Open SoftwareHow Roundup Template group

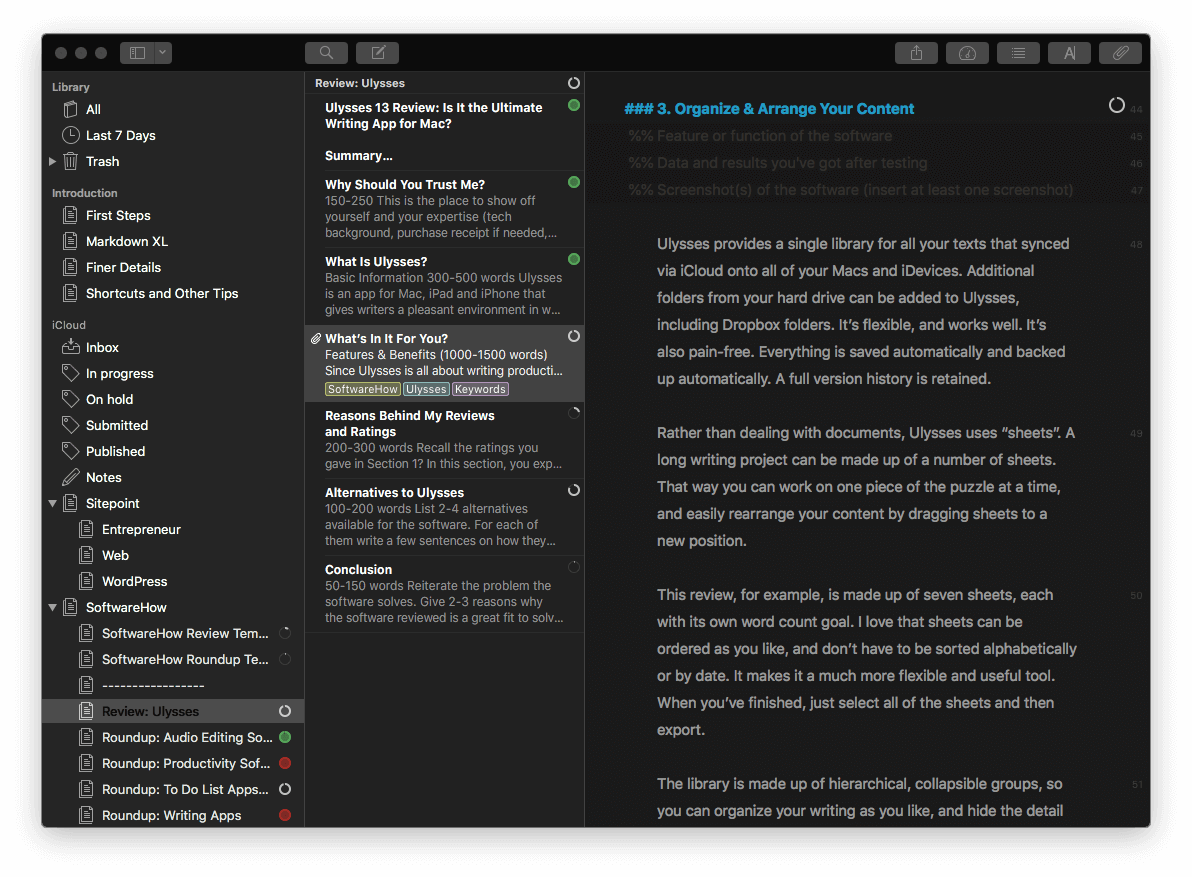pyautogui.click(x=173, y=659)
